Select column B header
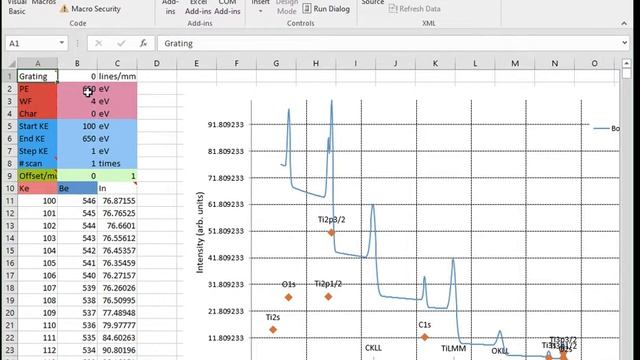The image size is (640, 360). [77, 63]
